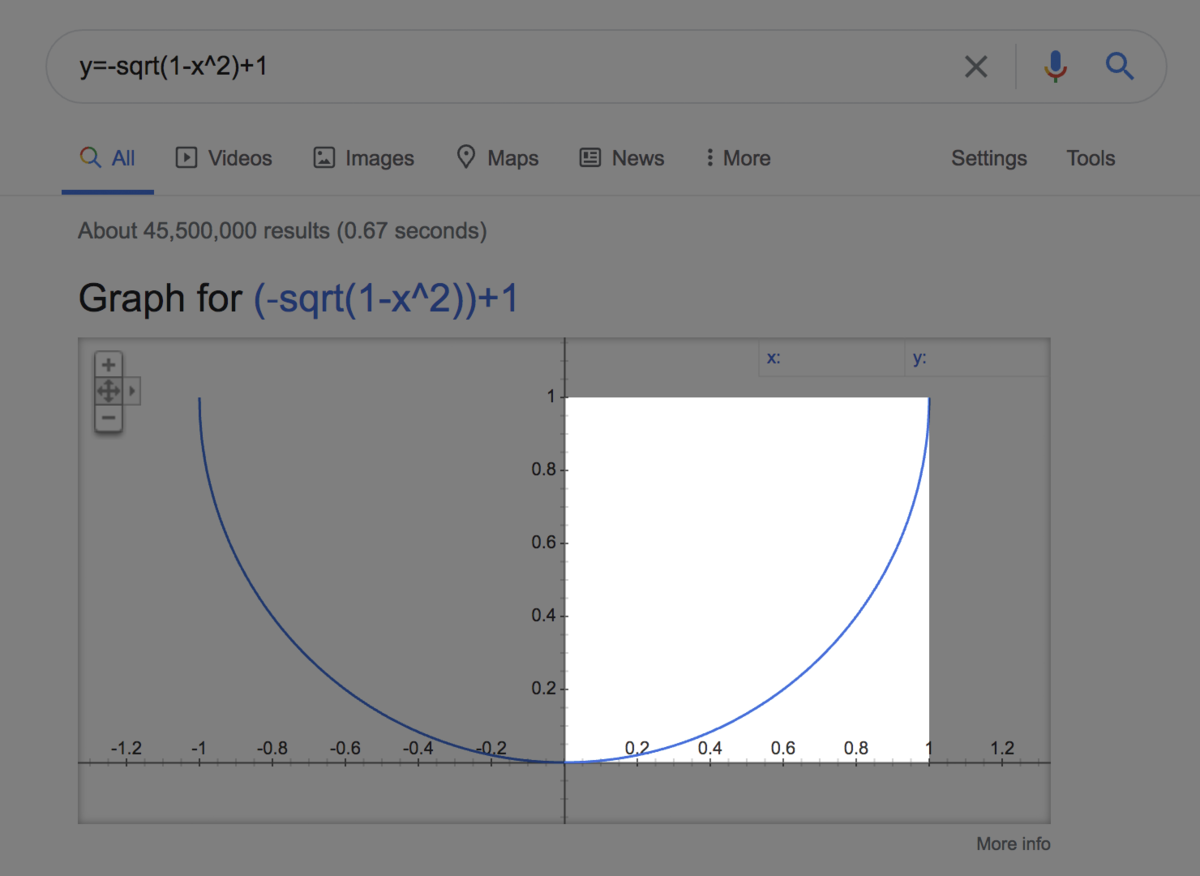Zoom in on the graph with the plus button
This screenshot has height=876, width=1200.
109,365
